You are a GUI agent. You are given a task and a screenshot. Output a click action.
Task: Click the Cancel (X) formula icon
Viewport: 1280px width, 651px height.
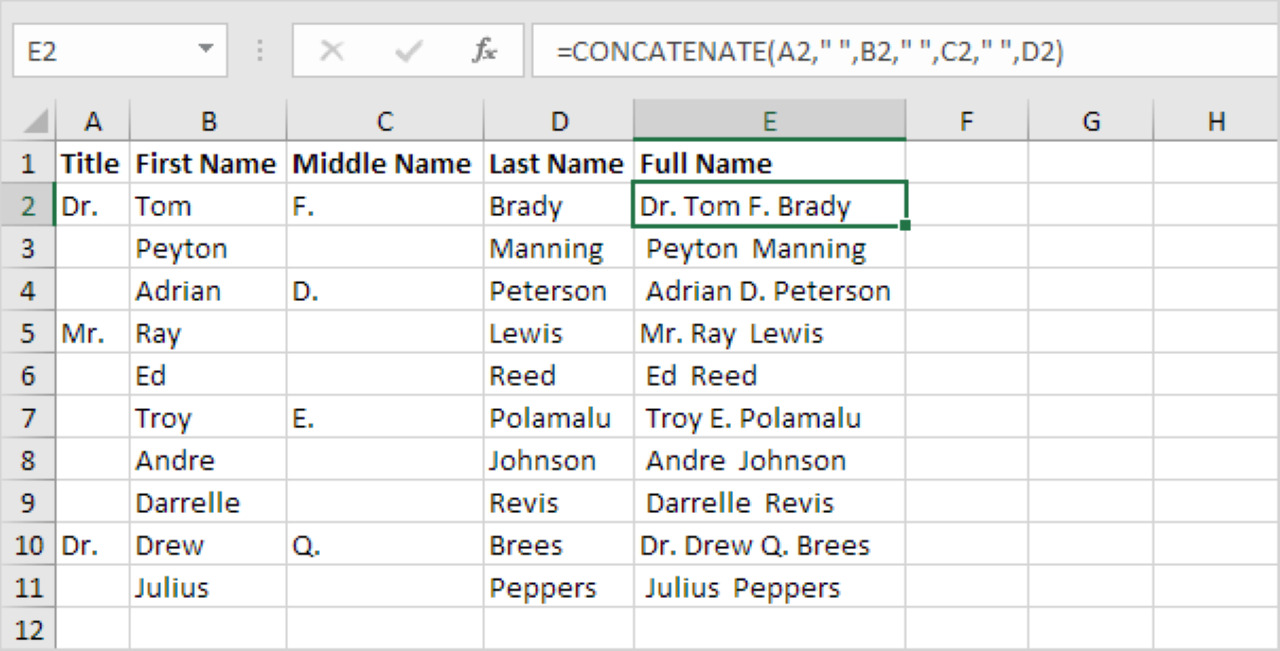332,51
